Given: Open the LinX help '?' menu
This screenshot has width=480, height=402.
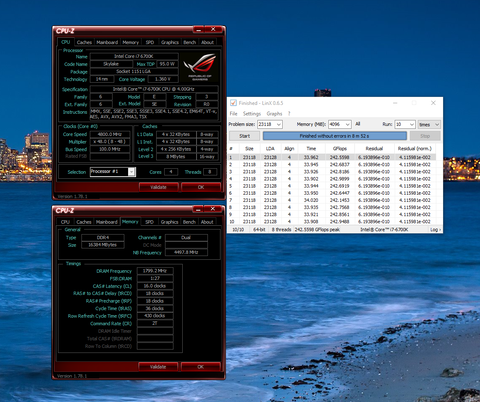Looking at the screenshot, I should [289, 114].
